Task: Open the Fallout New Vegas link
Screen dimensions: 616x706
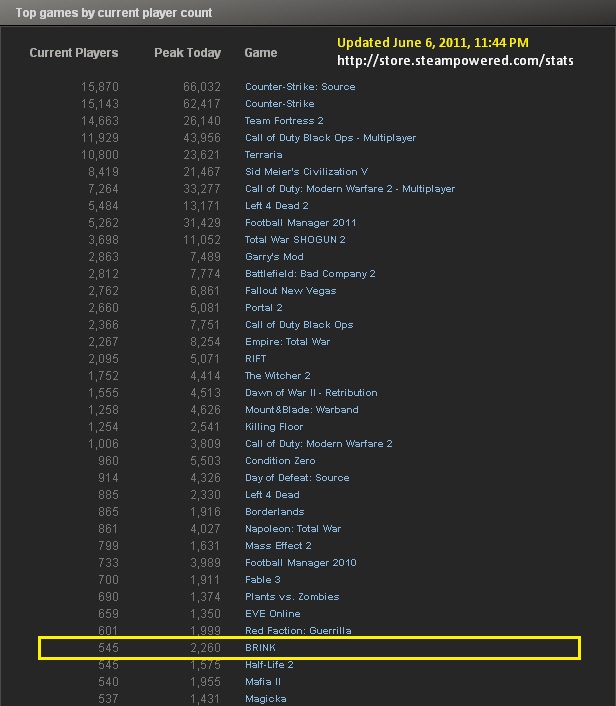Action: 290,291
